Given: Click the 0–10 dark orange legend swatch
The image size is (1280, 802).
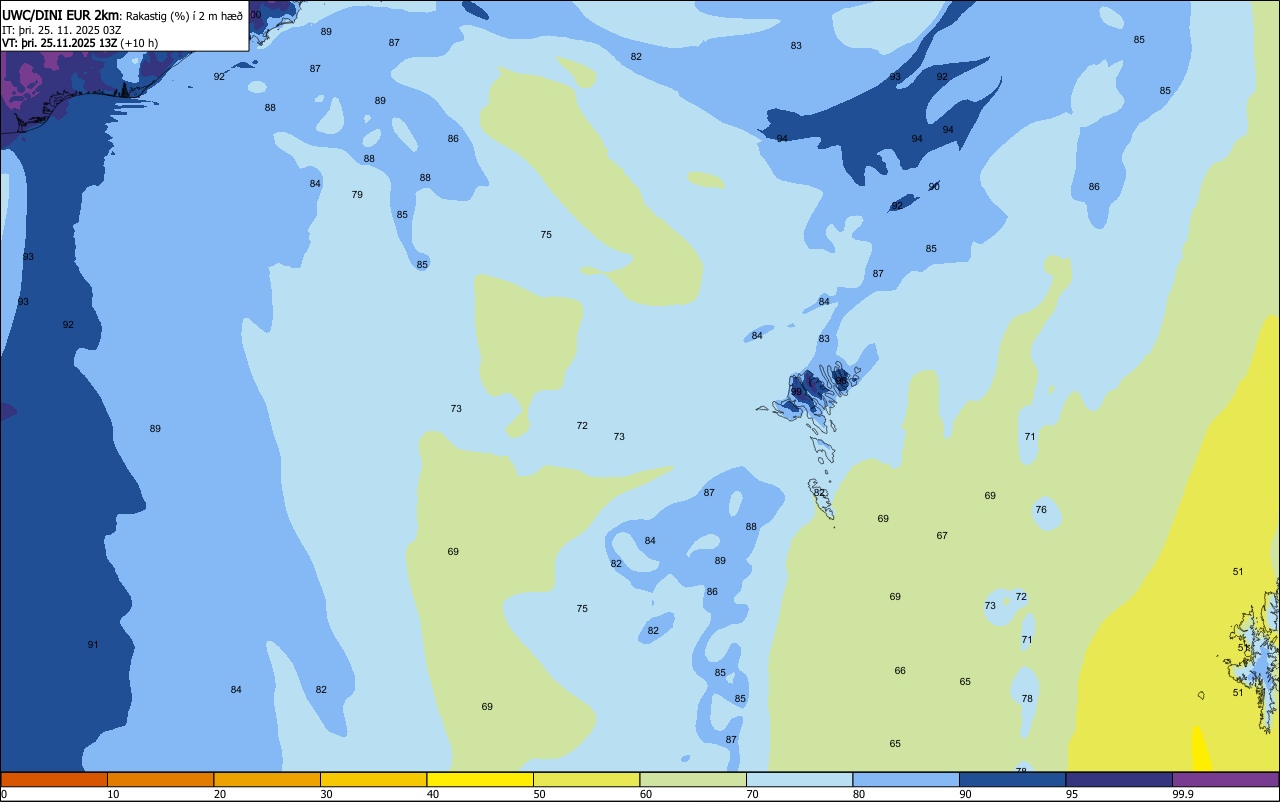Looking at the screenshot, I should [x=54, y=779].
